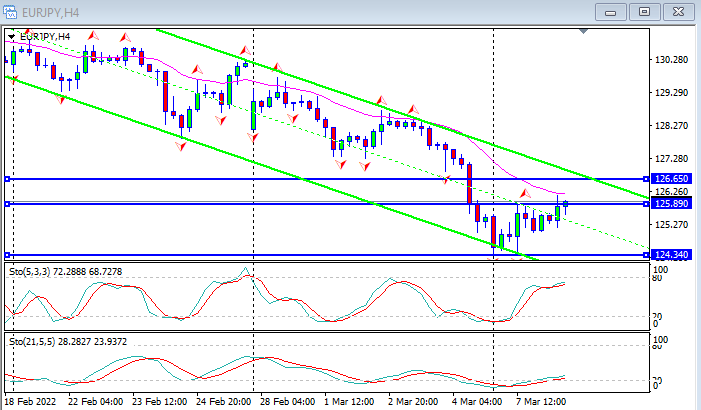Click left handle of 126.650 horizontal line
The height and width of the screenshot is (410, 701).
8,179
